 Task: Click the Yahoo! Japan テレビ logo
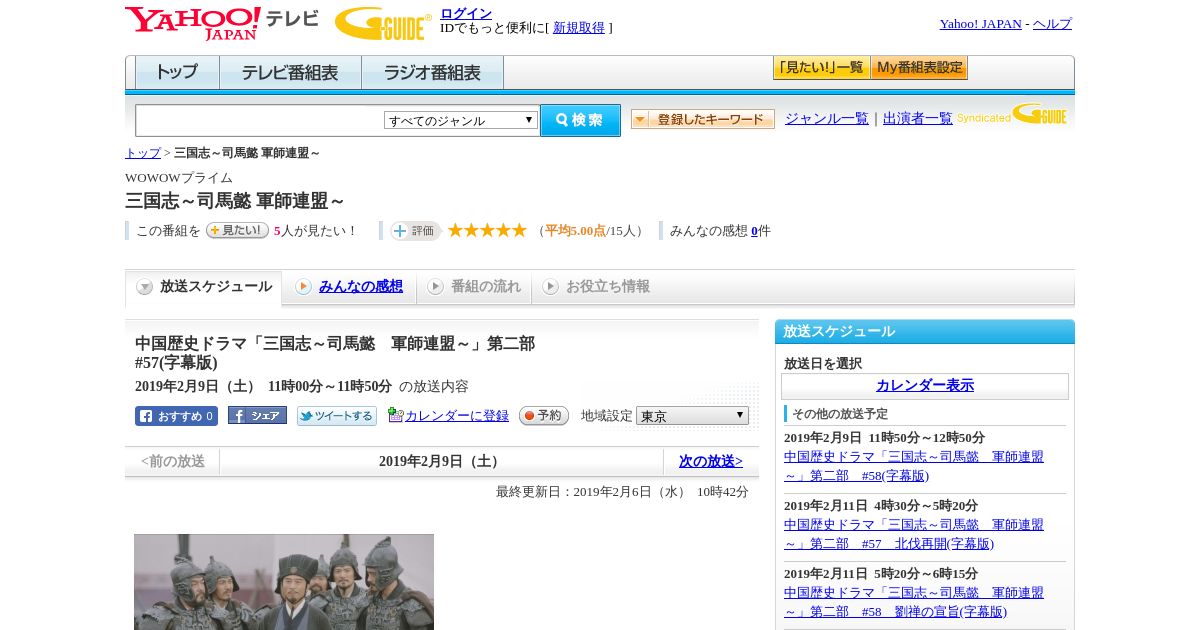point(221,23)
